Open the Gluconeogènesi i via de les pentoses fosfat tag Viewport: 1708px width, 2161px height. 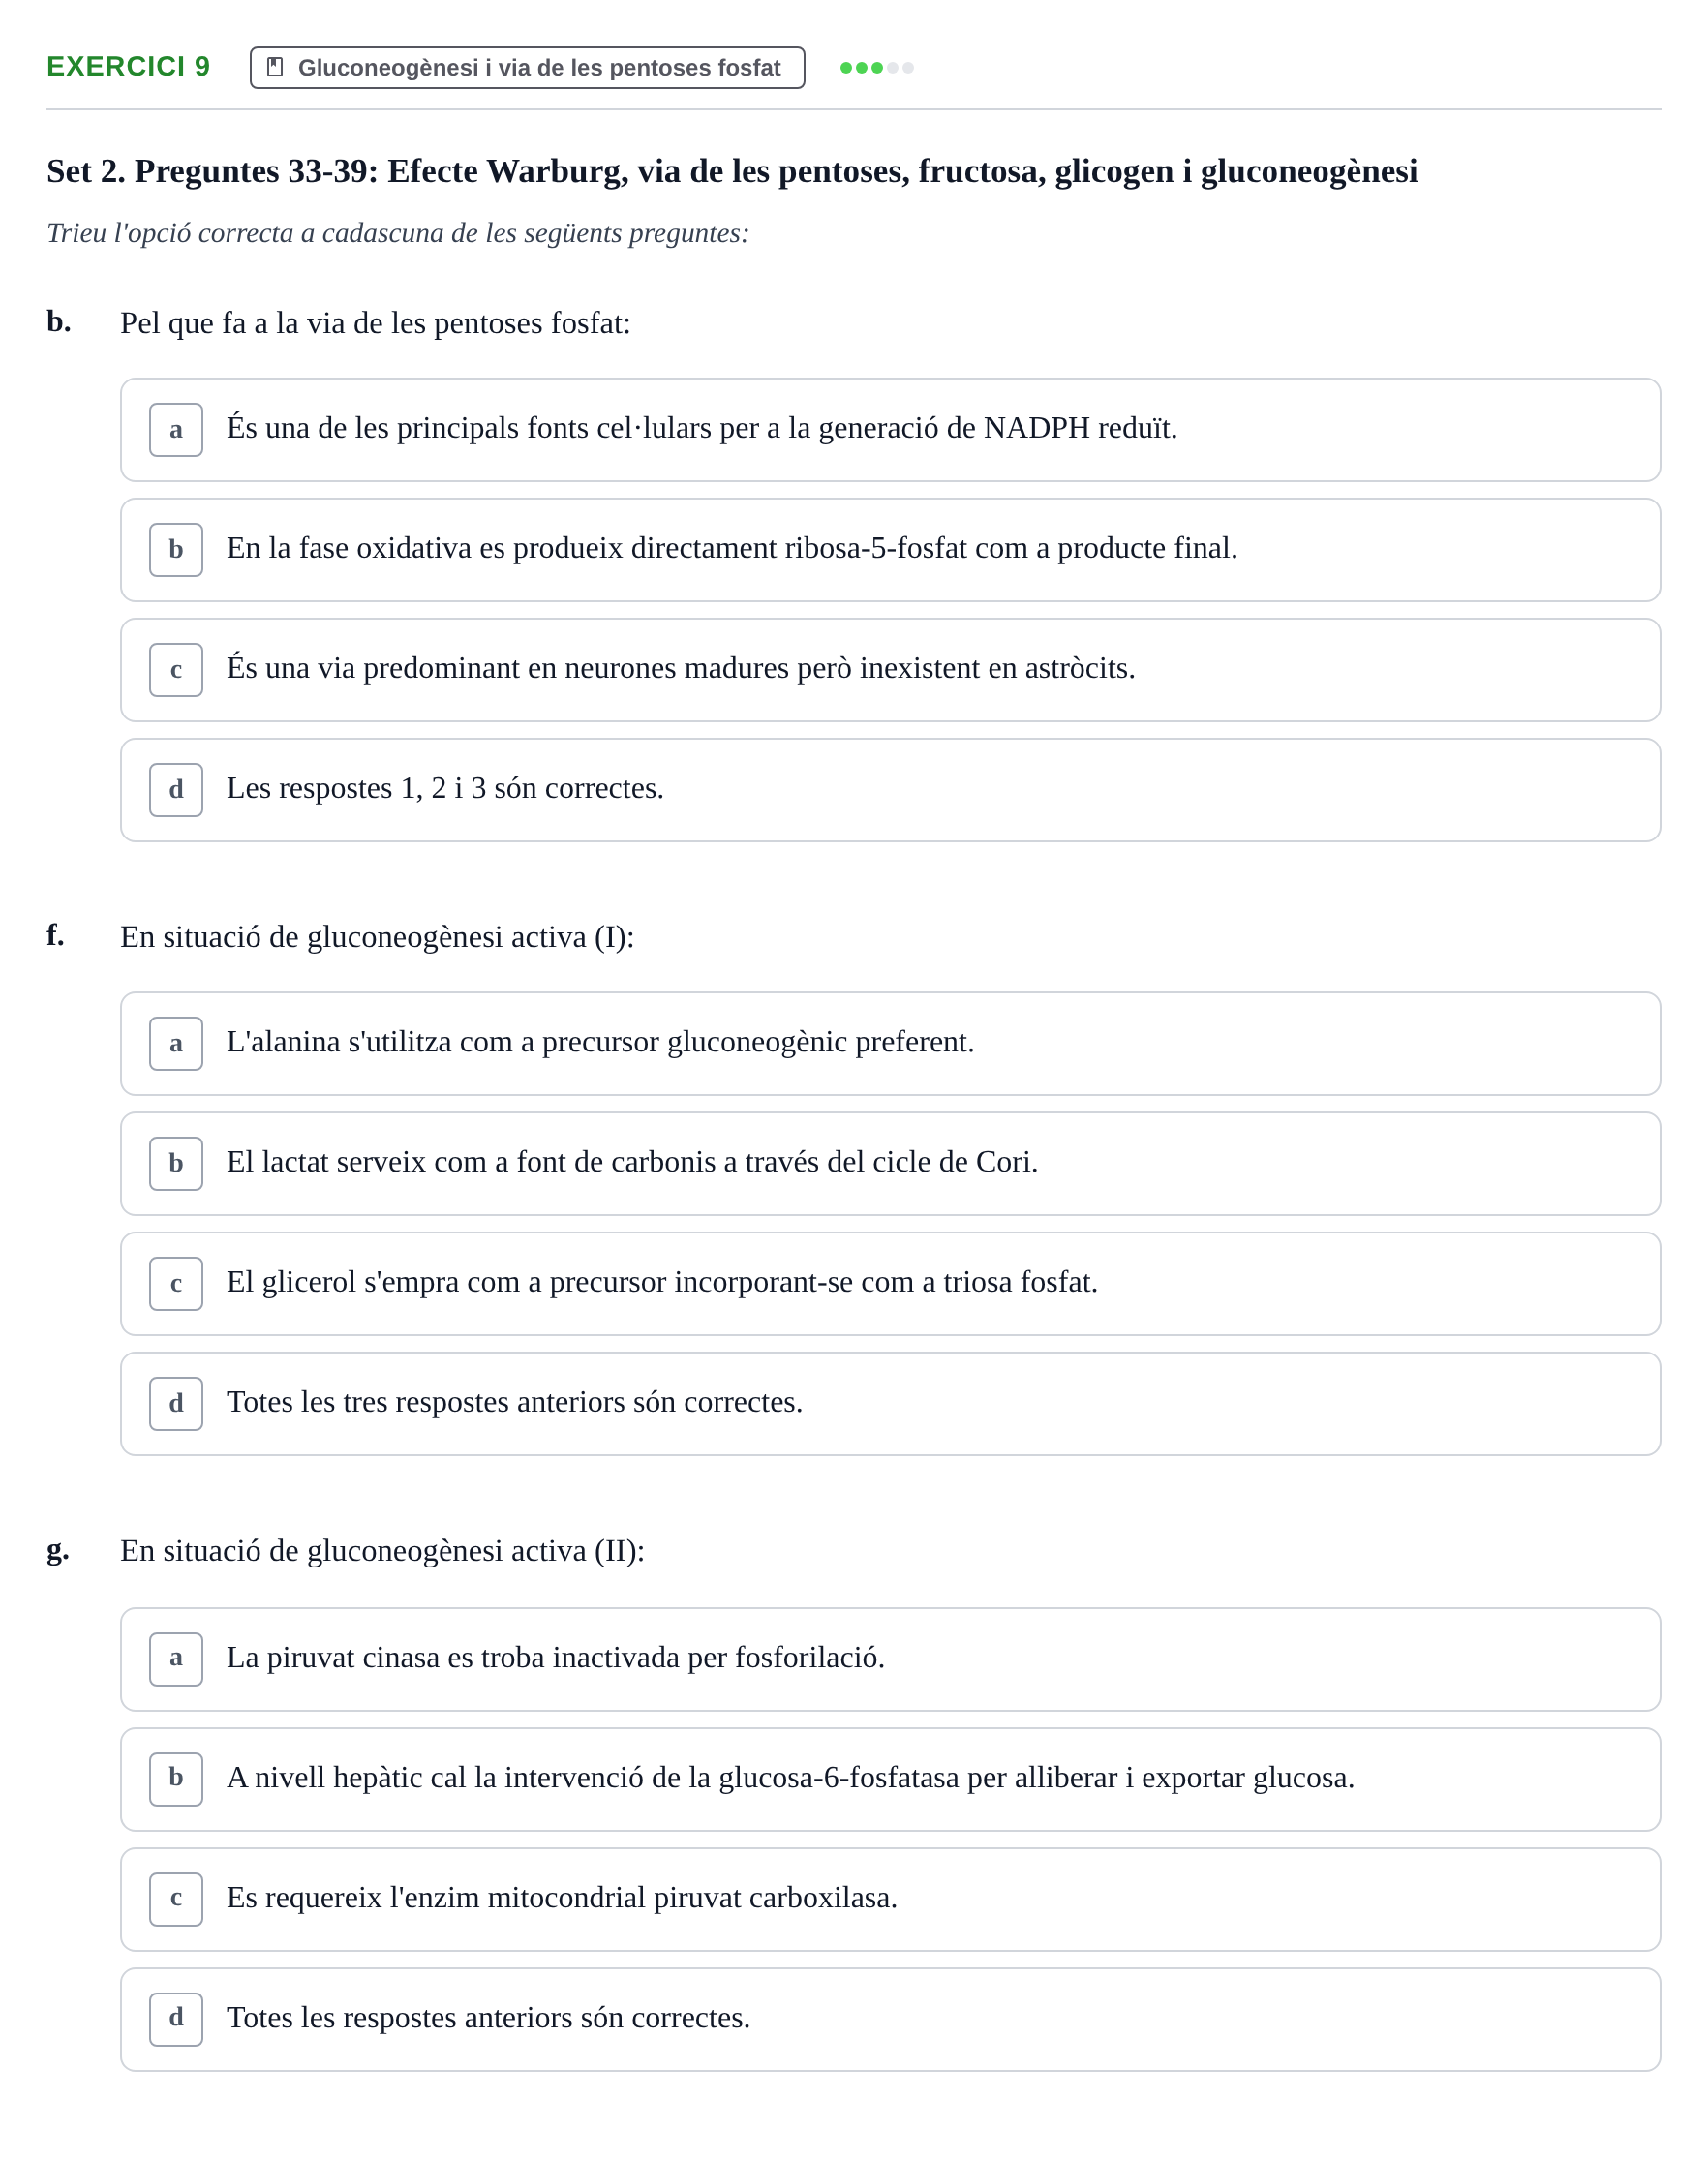click(527, 68)
